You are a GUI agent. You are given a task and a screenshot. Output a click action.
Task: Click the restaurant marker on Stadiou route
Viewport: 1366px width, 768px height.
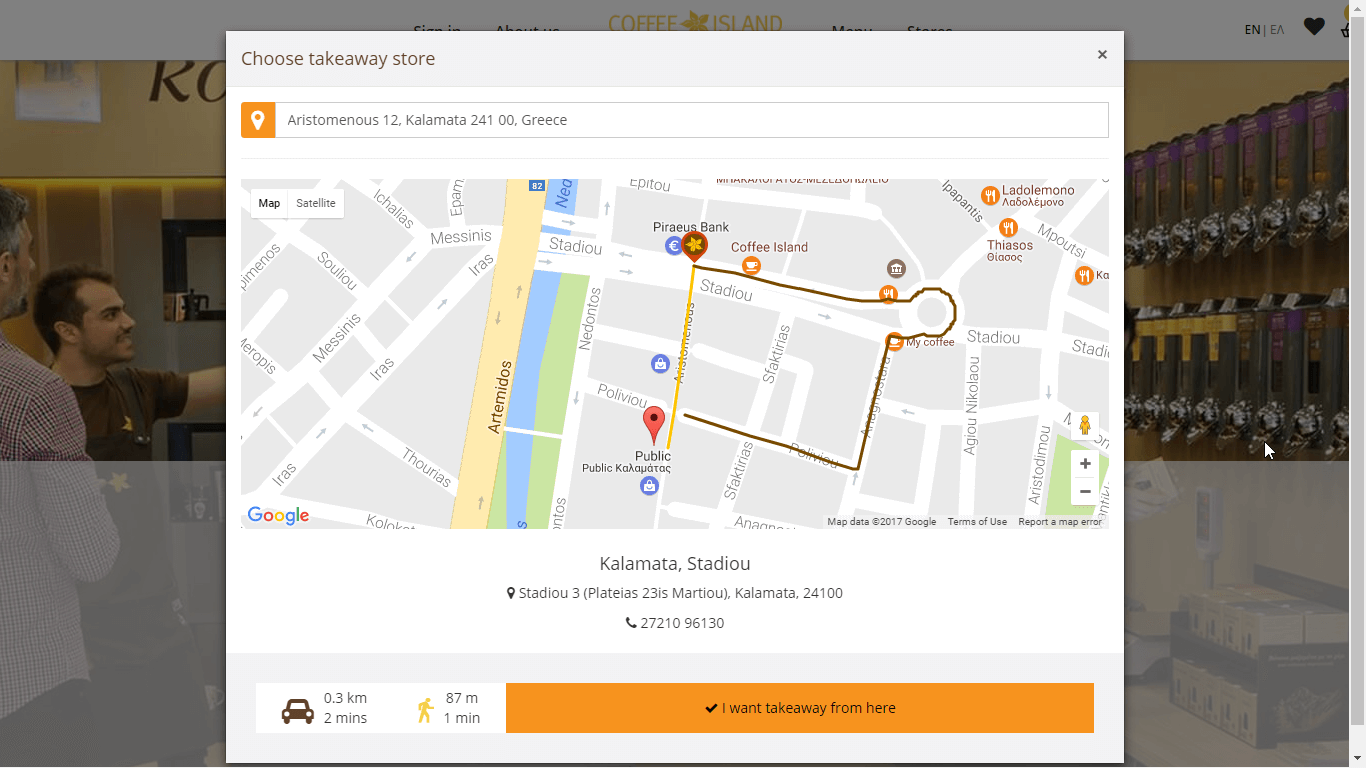tap(887, 294)
